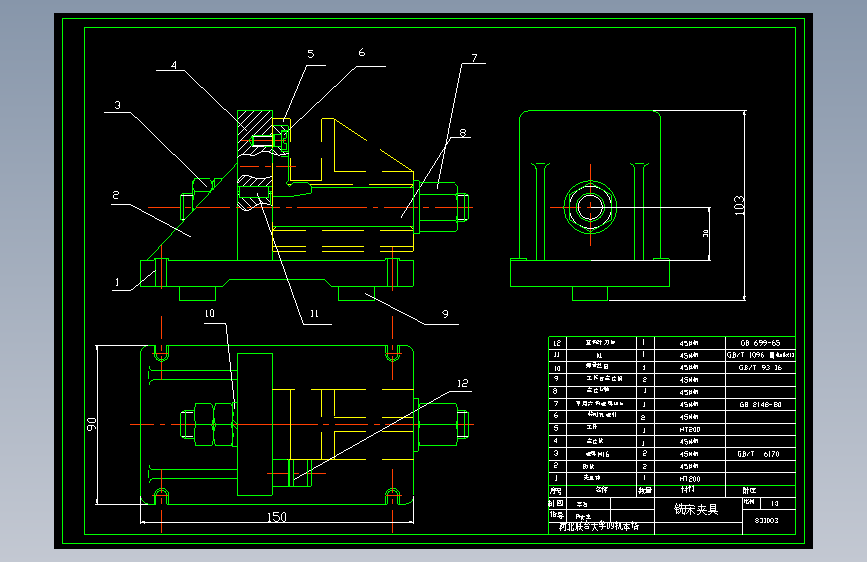This screenshot has height=562, width=867.
Task: Click the GB/T 93 16 standard cell
Action: [x=760, y=367]
